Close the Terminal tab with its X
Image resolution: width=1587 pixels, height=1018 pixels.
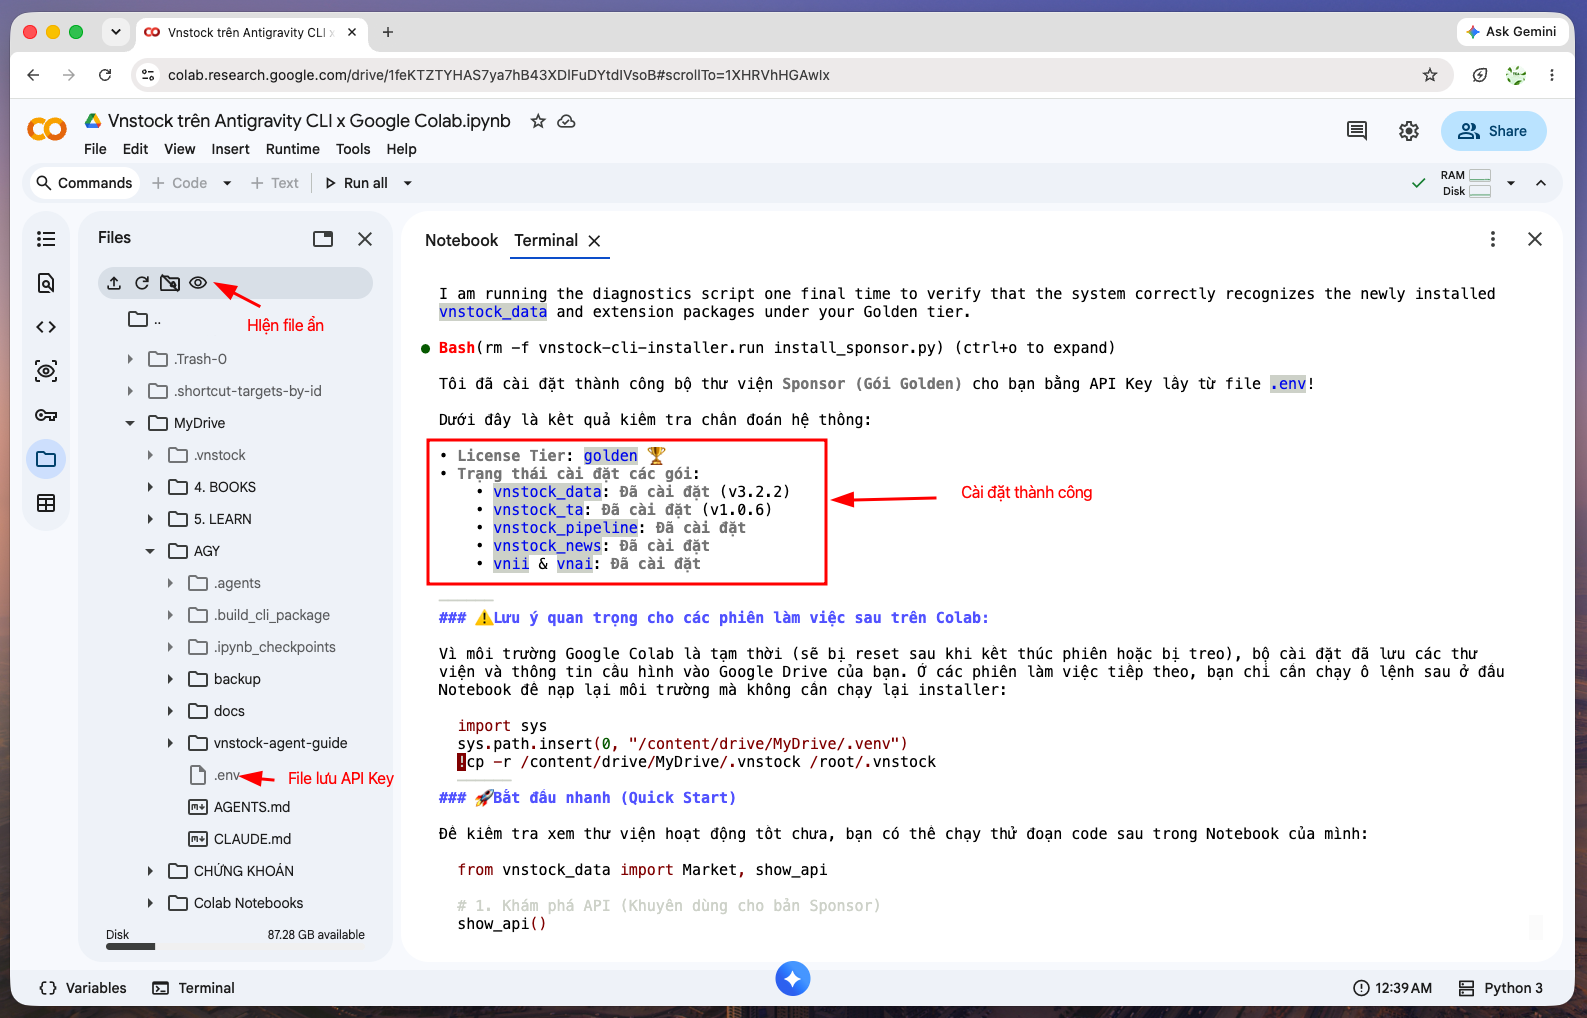pyautogui.click(x=594, y=241)
